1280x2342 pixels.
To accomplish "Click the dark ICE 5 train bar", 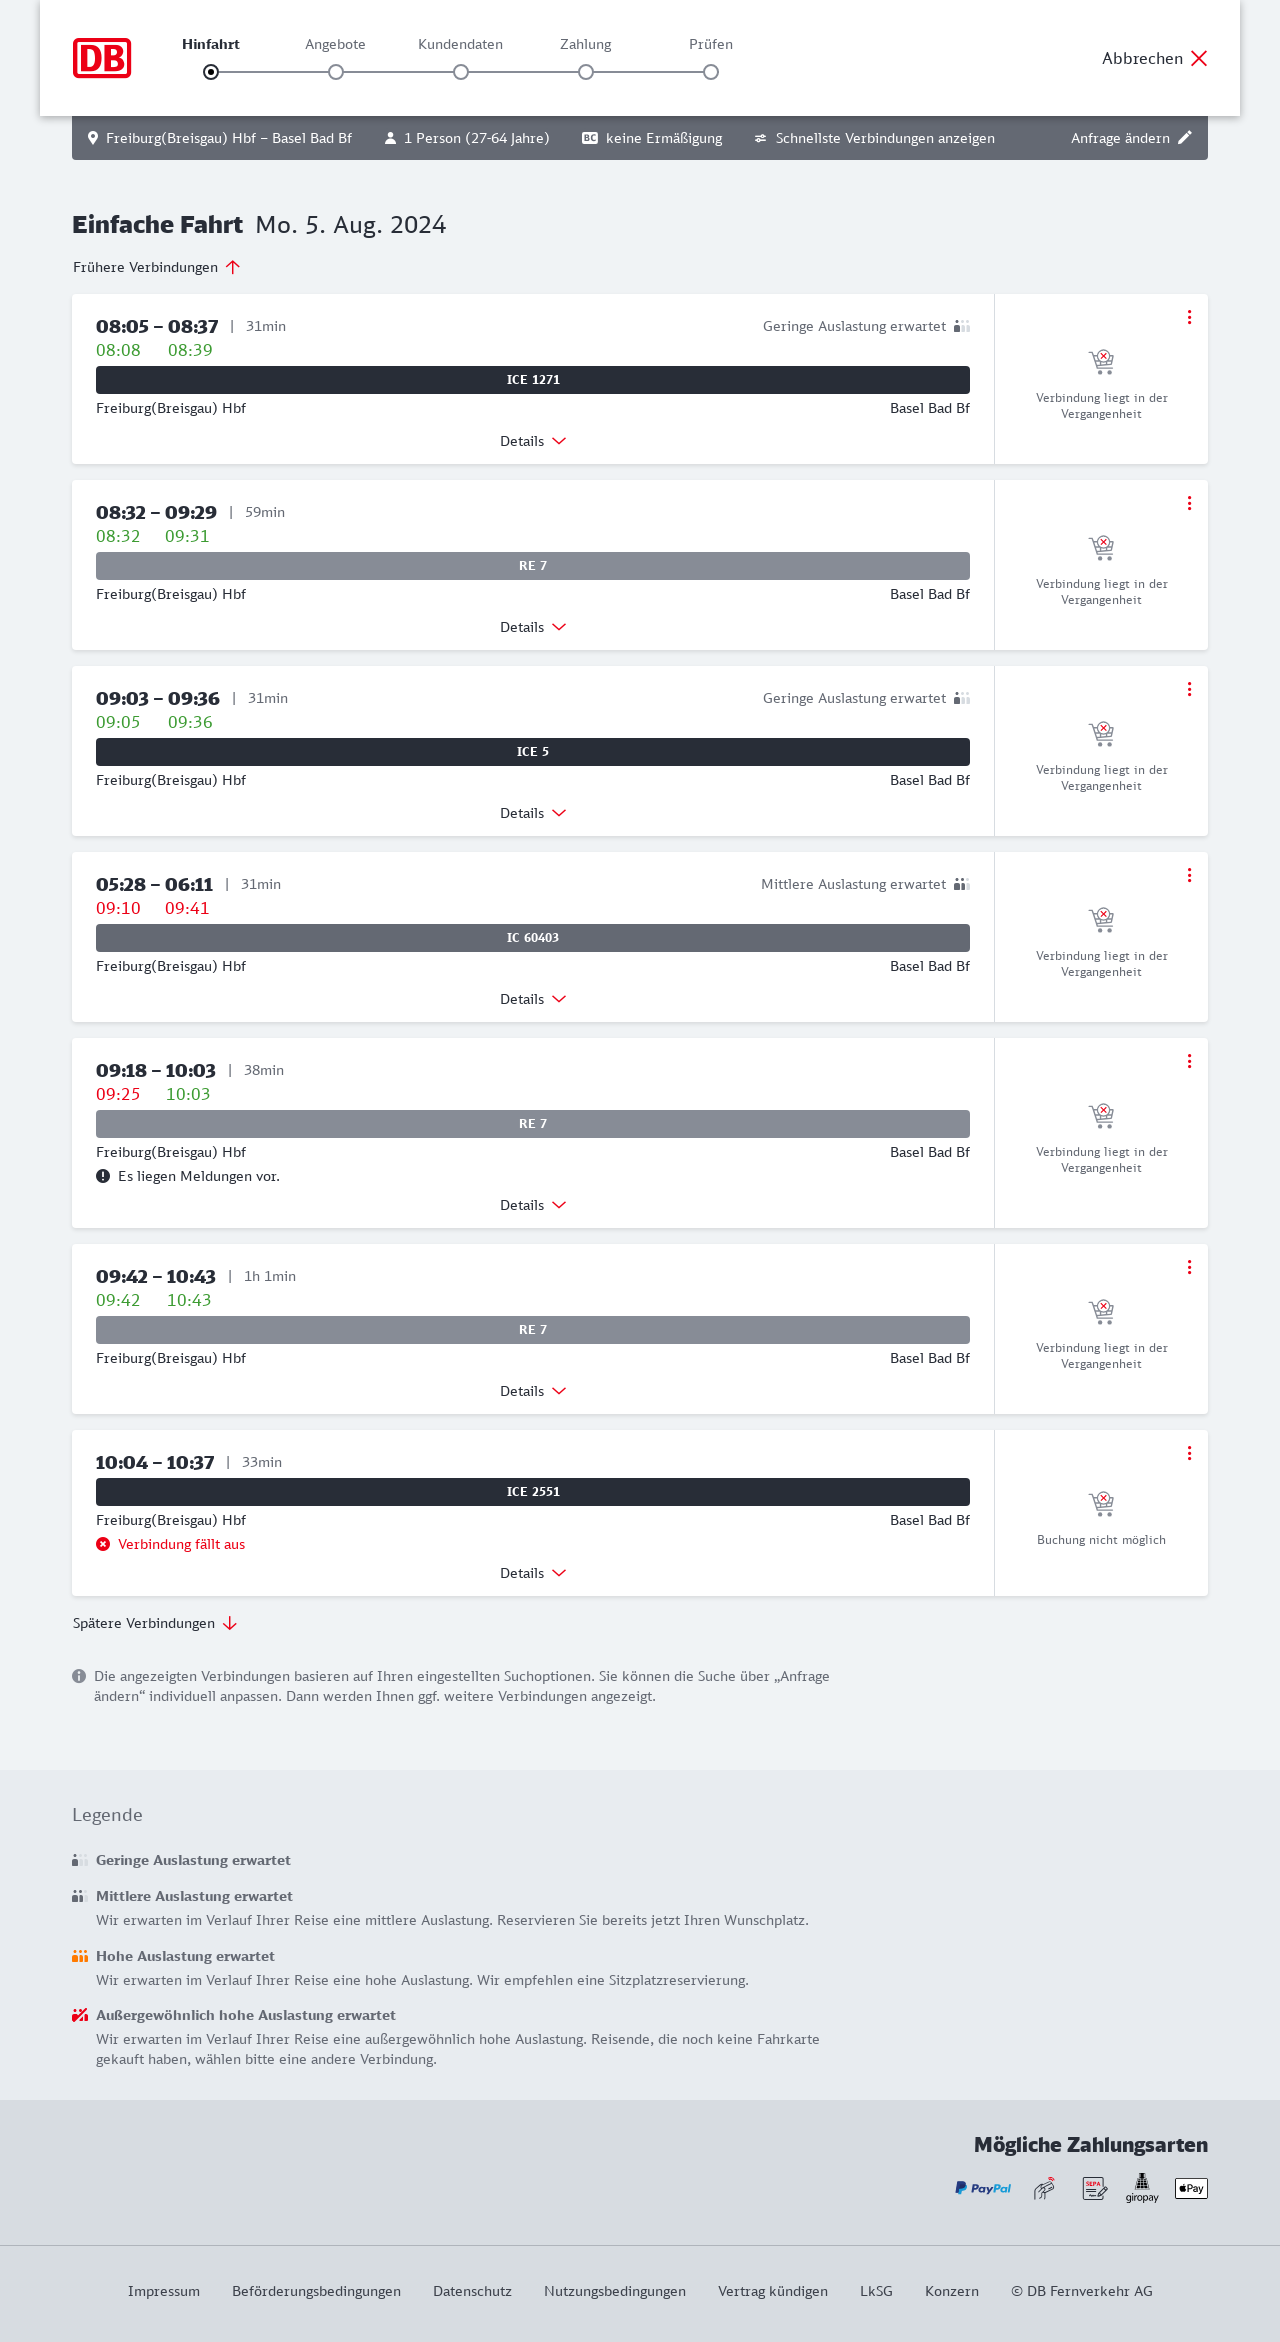I will pos(533,752).
